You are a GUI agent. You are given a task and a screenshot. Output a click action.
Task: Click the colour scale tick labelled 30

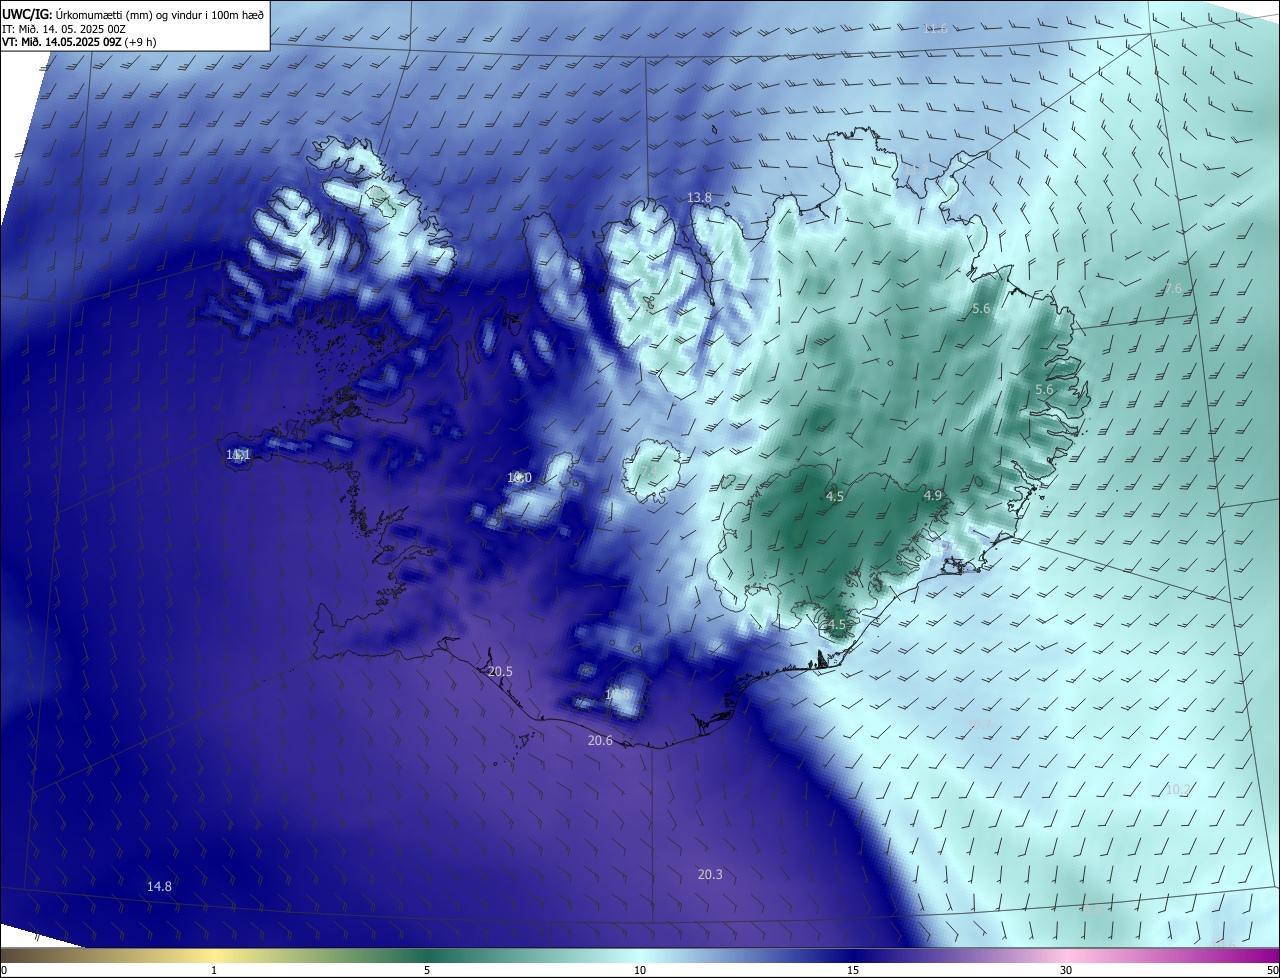pyautogui.click(x=1066, y=971)
